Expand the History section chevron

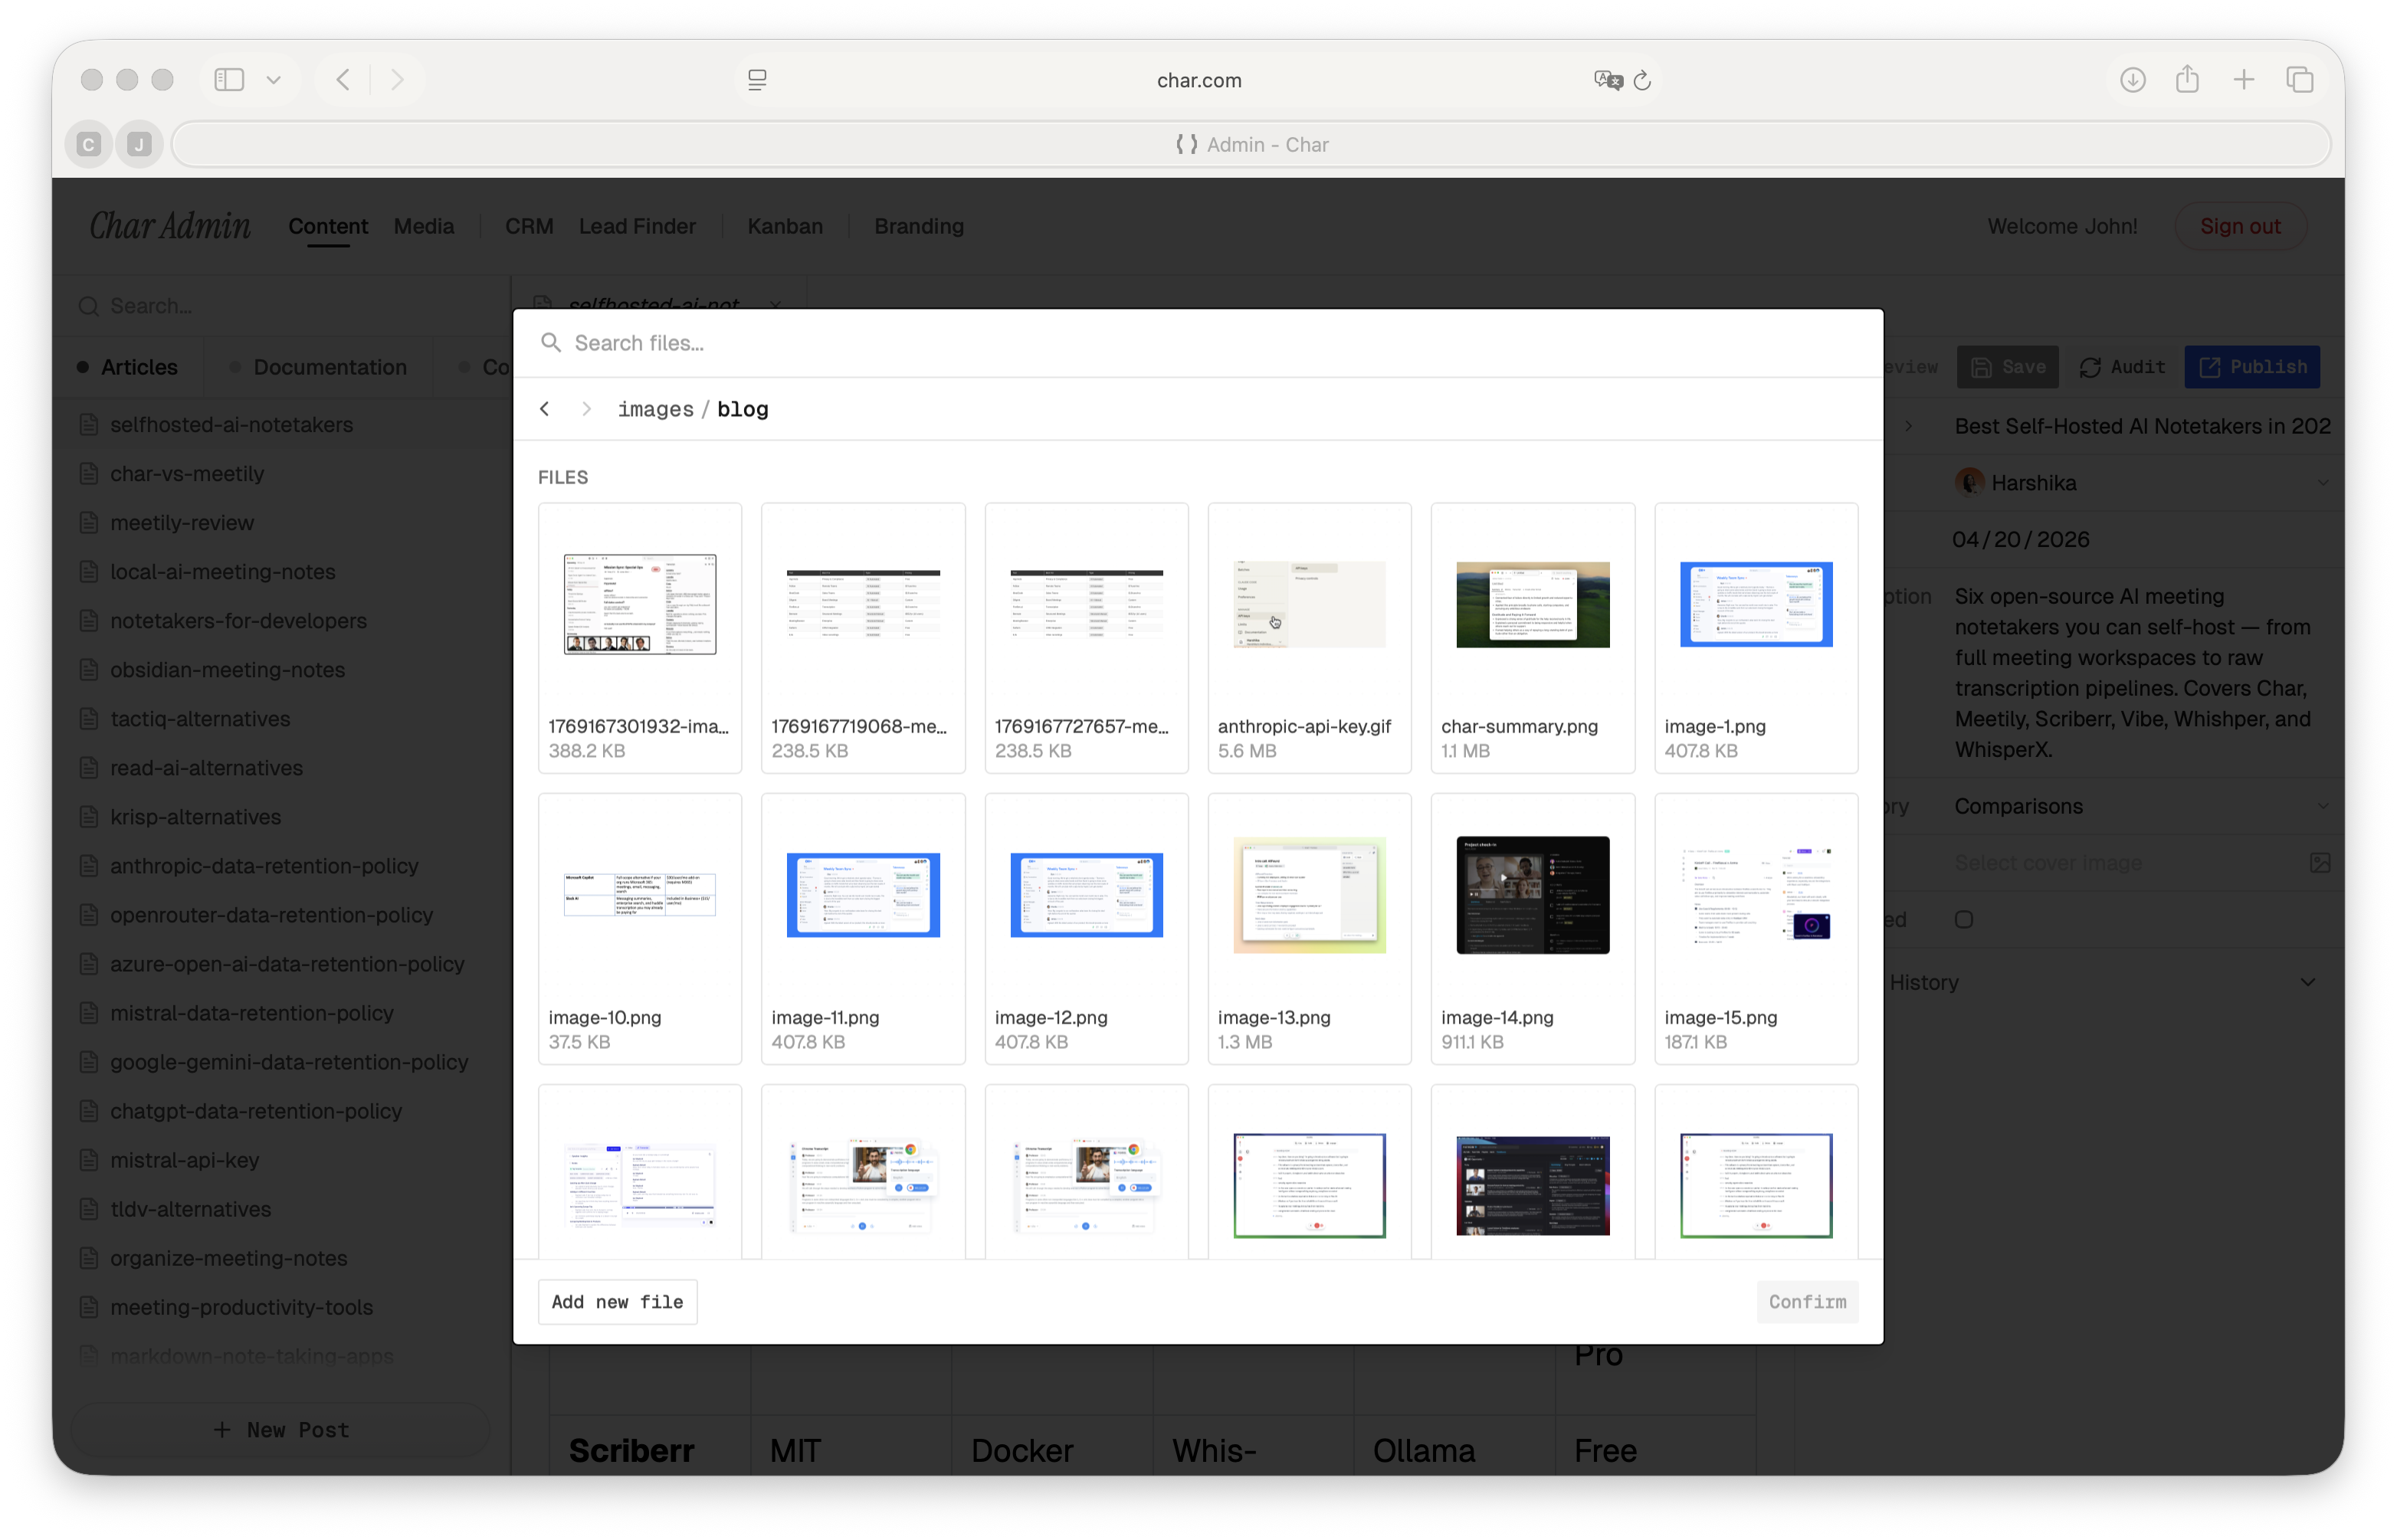(2307, 982)
